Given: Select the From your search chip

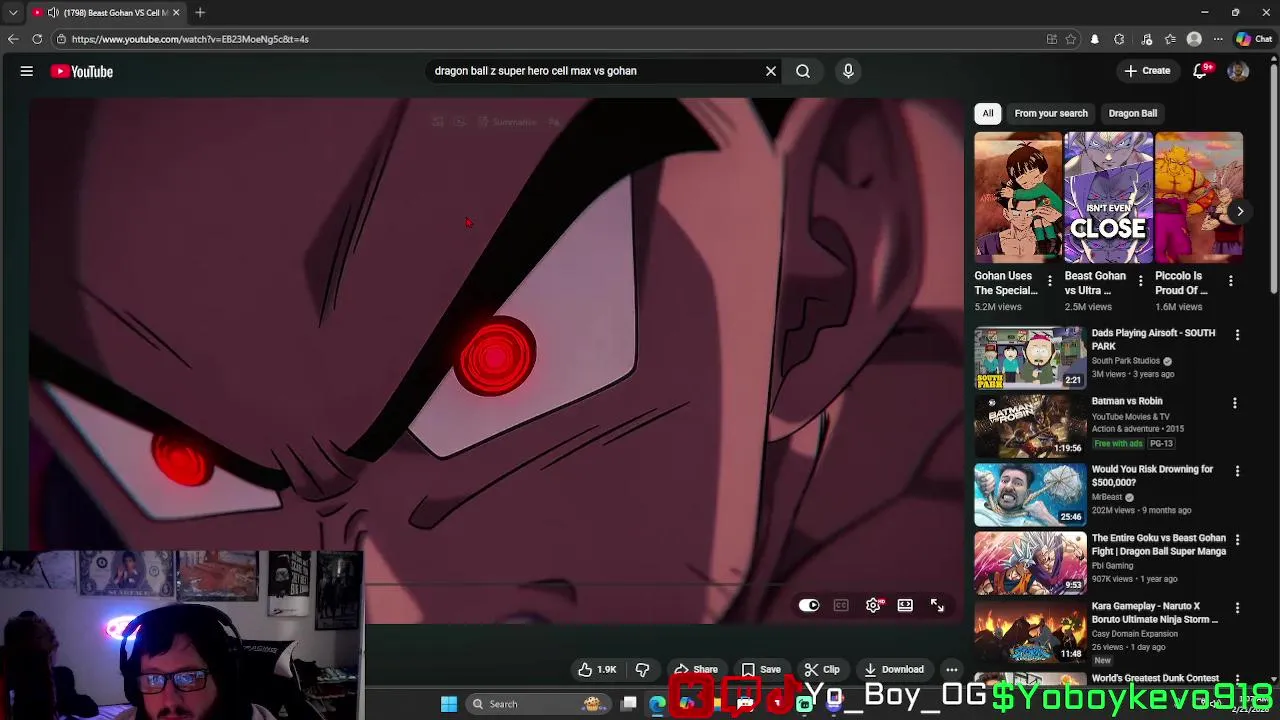Looking at the screenshot, I should click(x=1051, y=113).
